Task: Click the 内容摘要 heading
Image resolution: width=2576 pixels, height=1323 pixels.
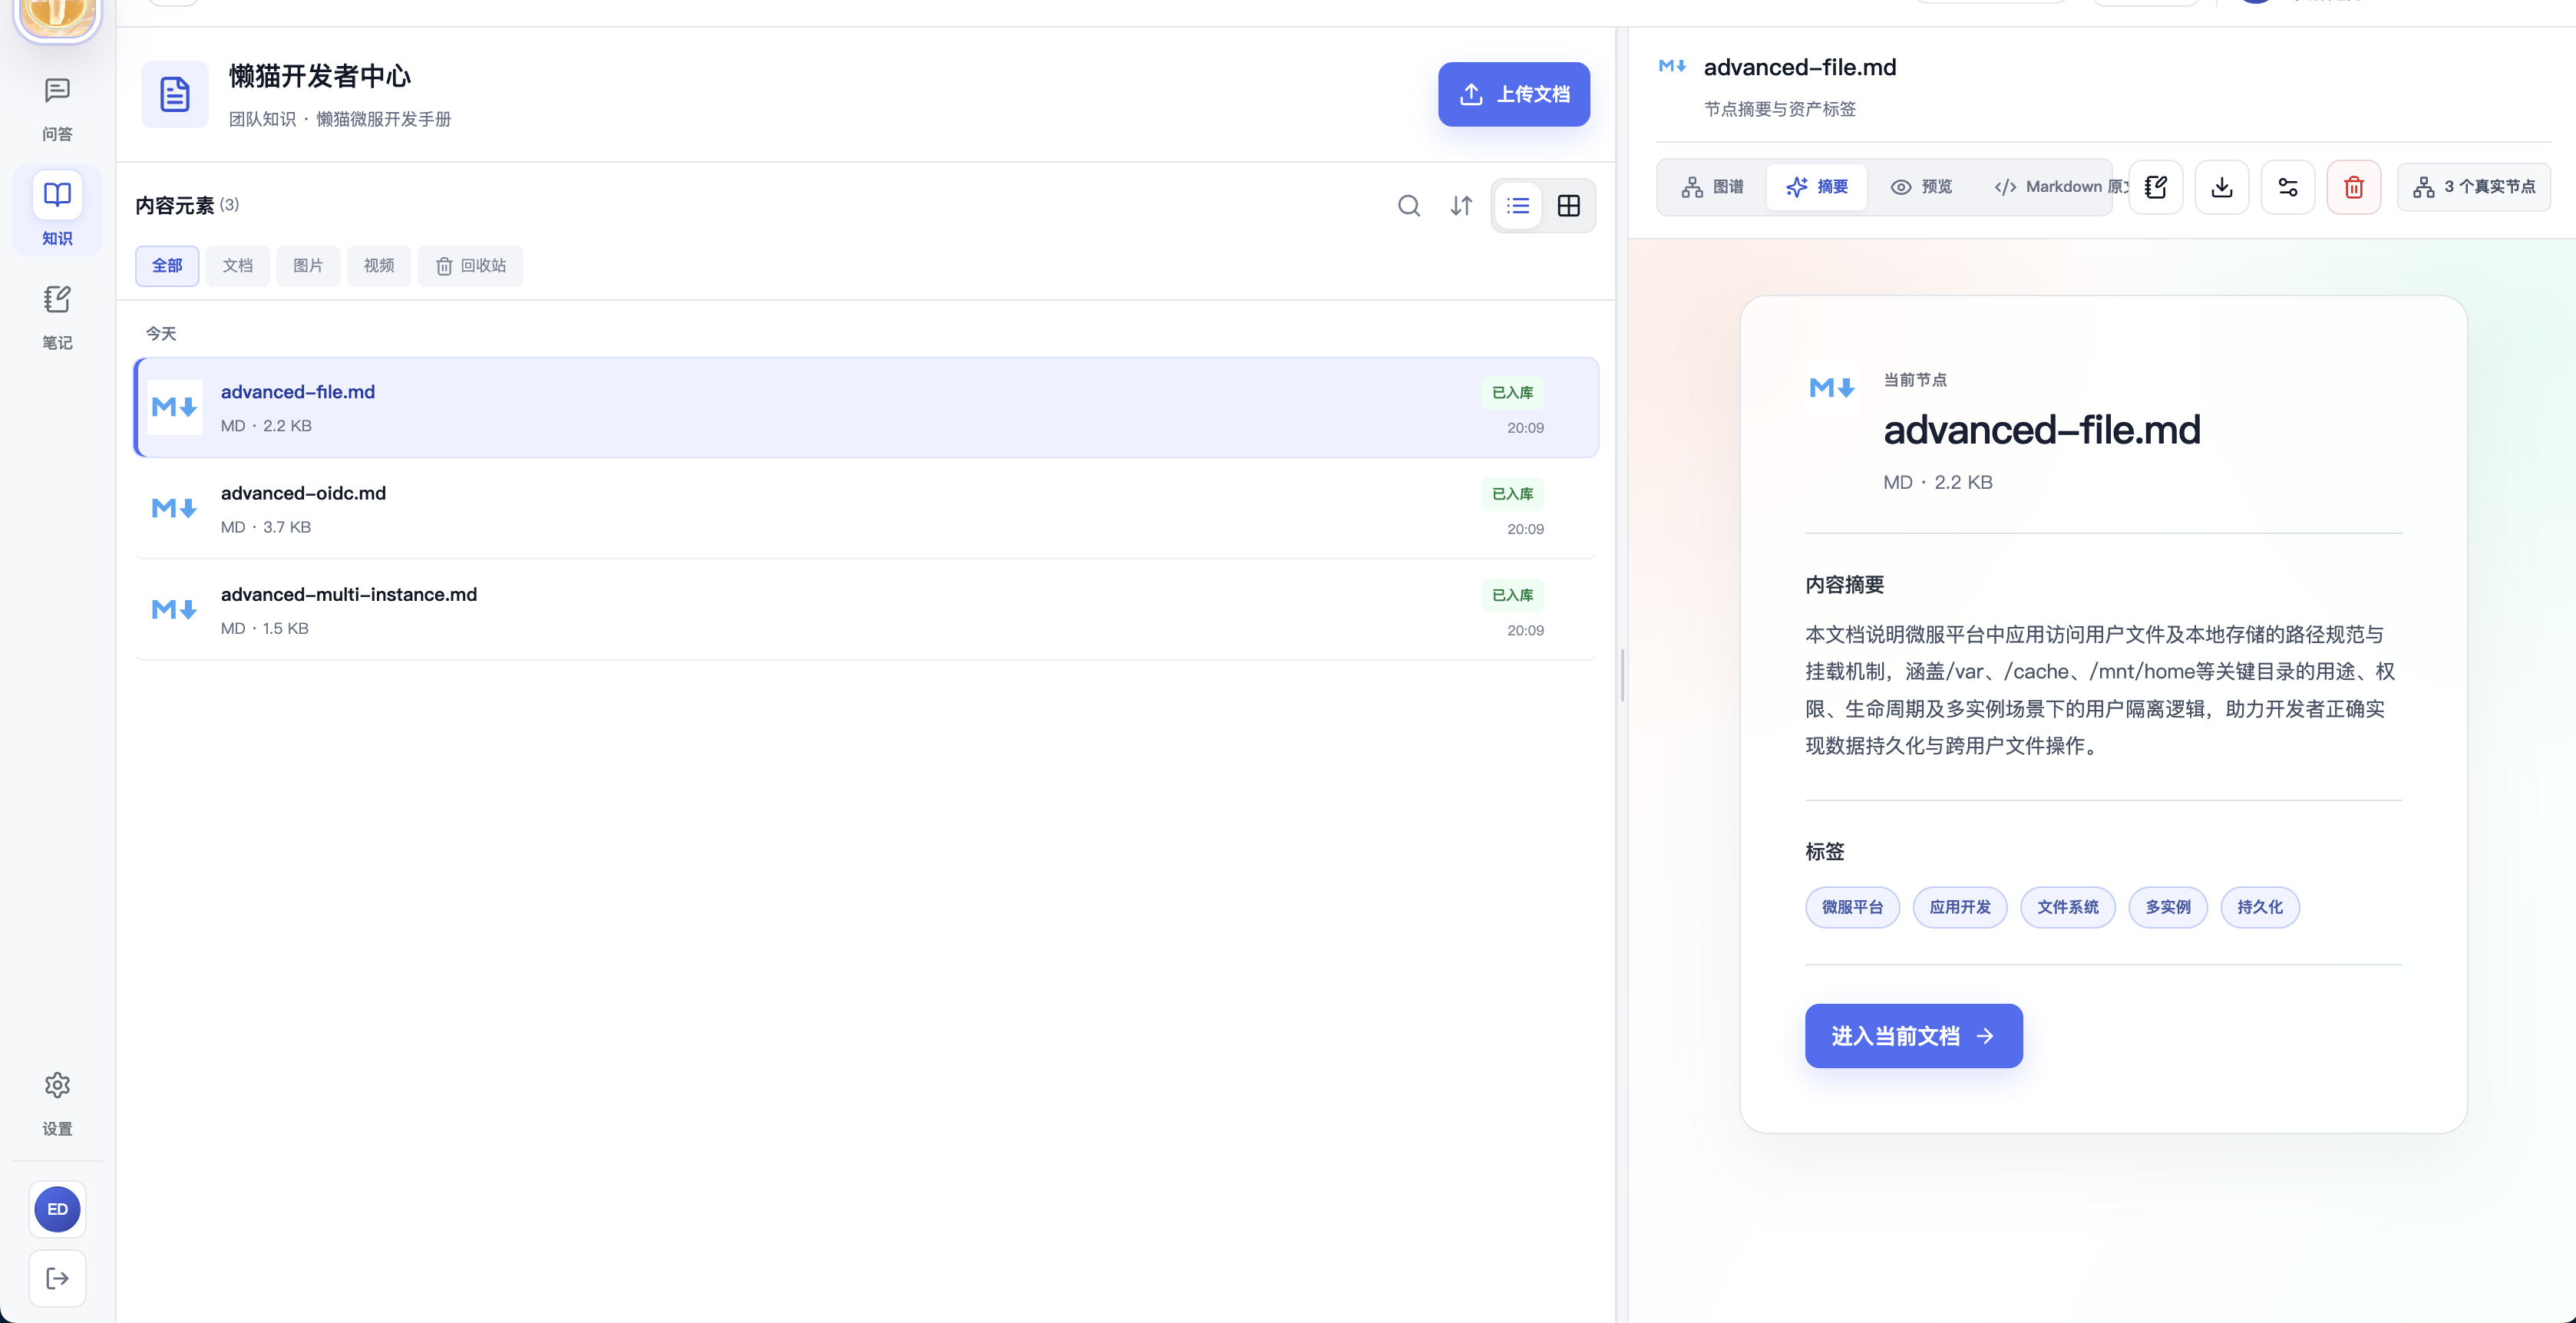Action: (1845, 585)
